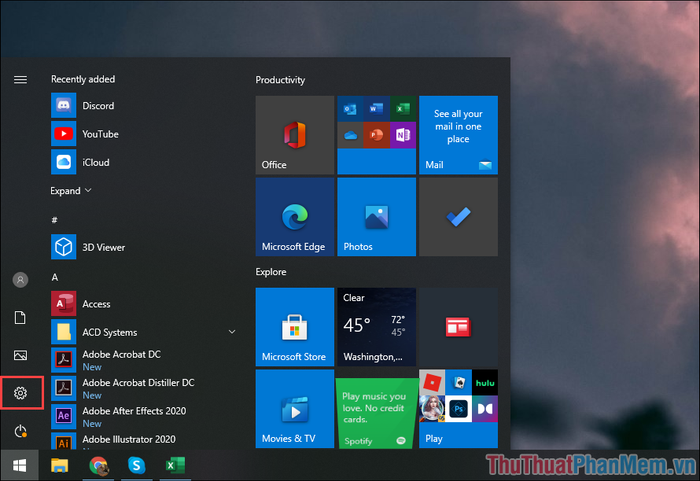Open Microsoft Store tile

(295, 327)
